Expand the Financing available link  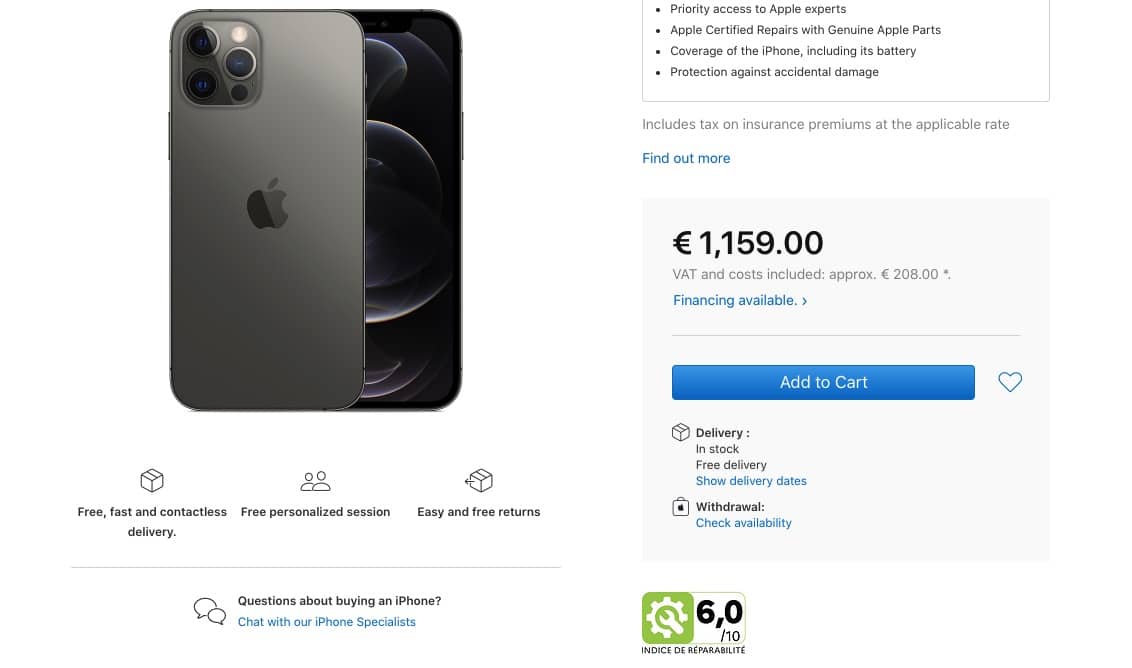coord(740,300)
